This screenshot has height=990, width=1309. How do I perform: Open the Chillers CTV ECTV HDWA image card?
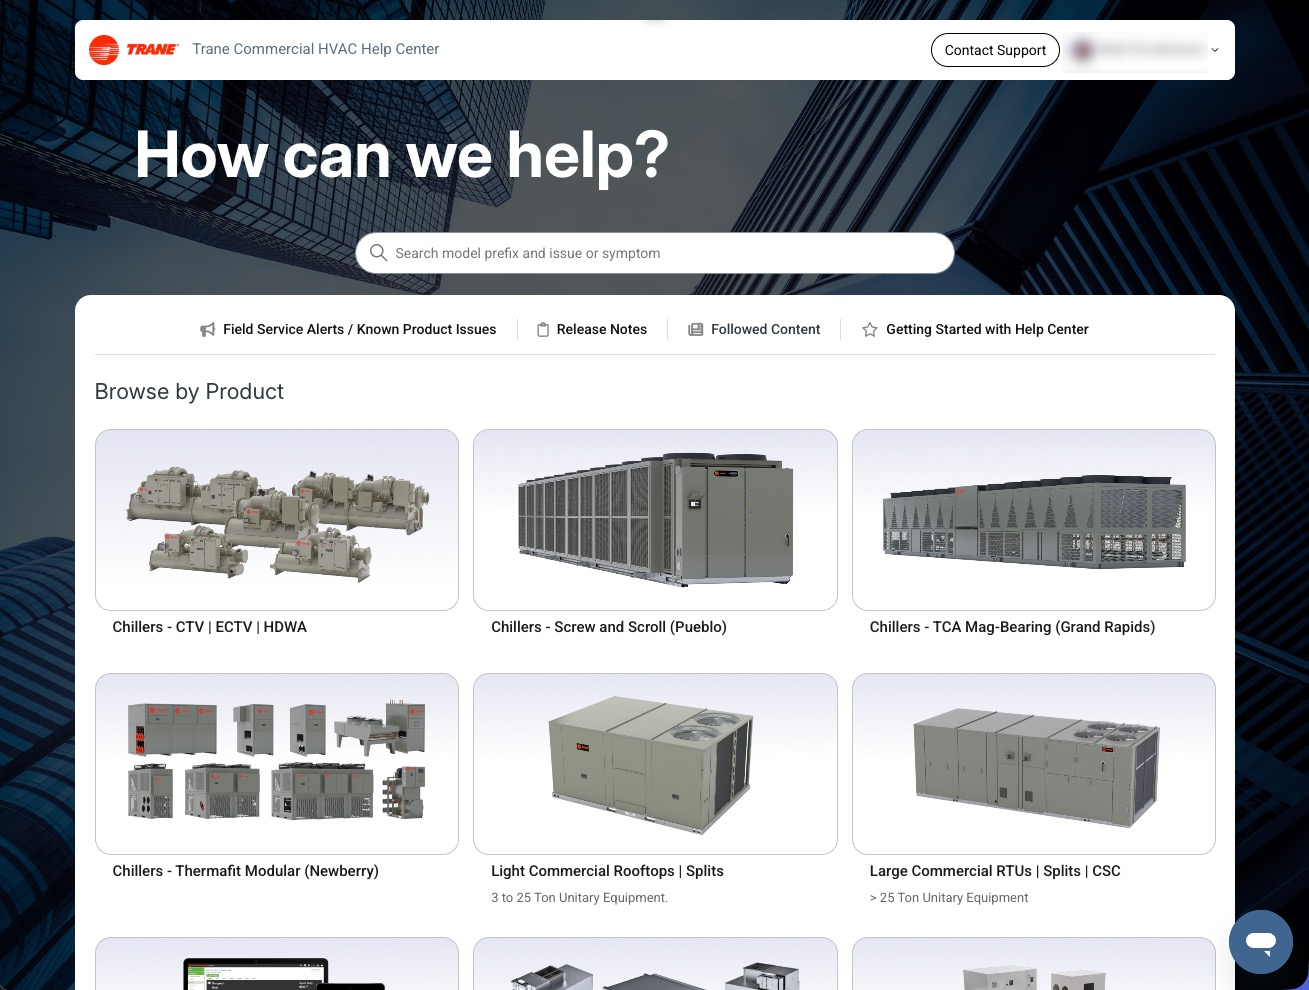pyautogui.click(x=277, y=520)
